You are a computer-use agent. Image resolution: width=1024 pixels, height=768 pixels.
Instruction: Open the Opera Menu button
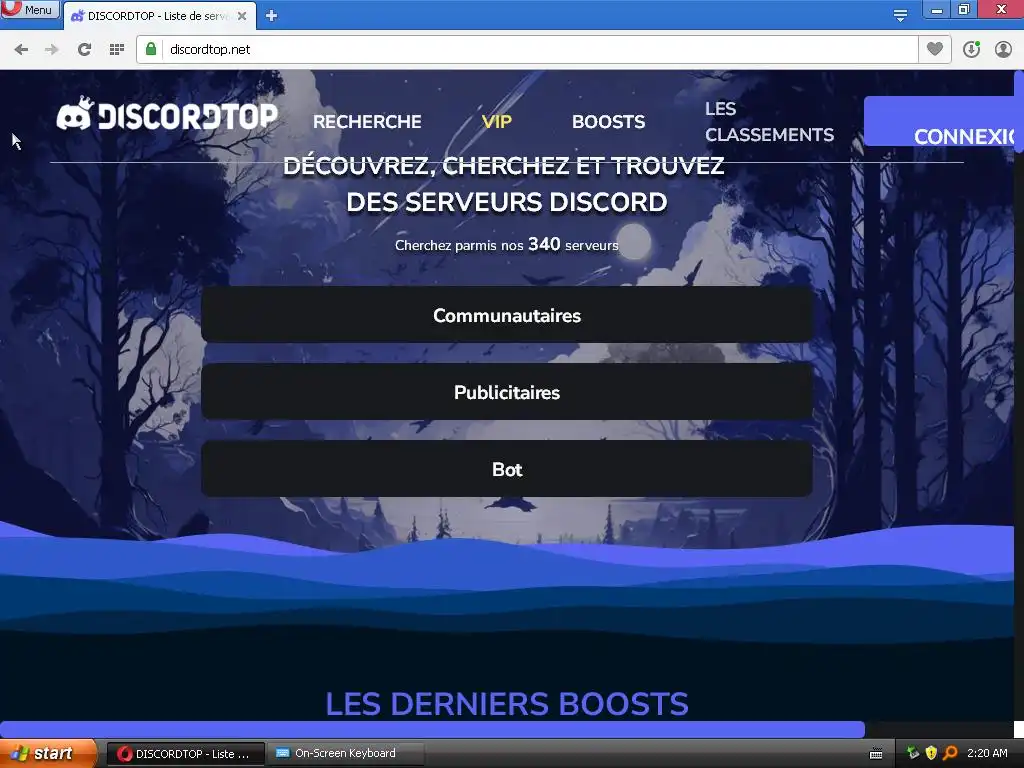tap(30, 9)
